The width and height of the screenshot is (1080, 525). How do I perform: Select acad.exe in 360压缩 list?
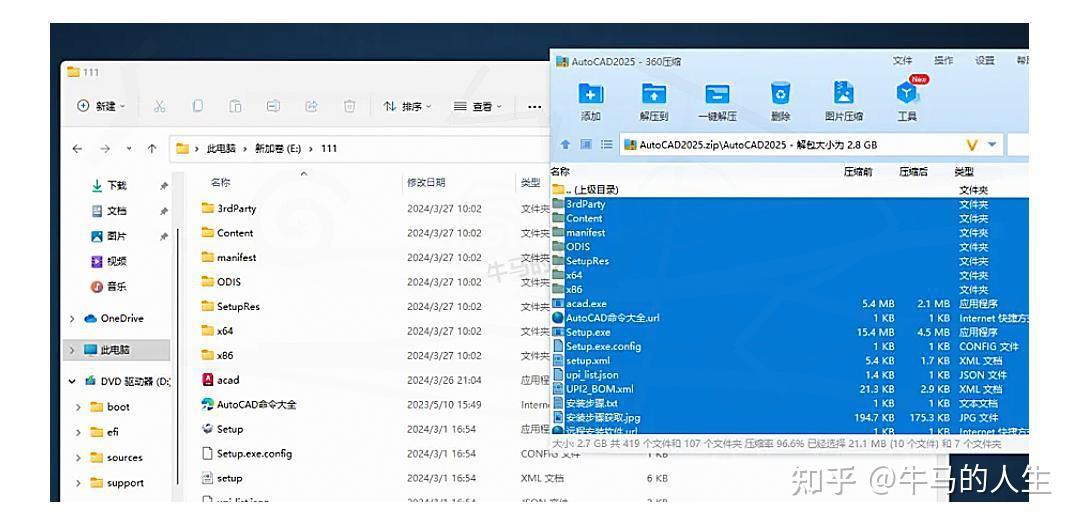pos(789,304)
